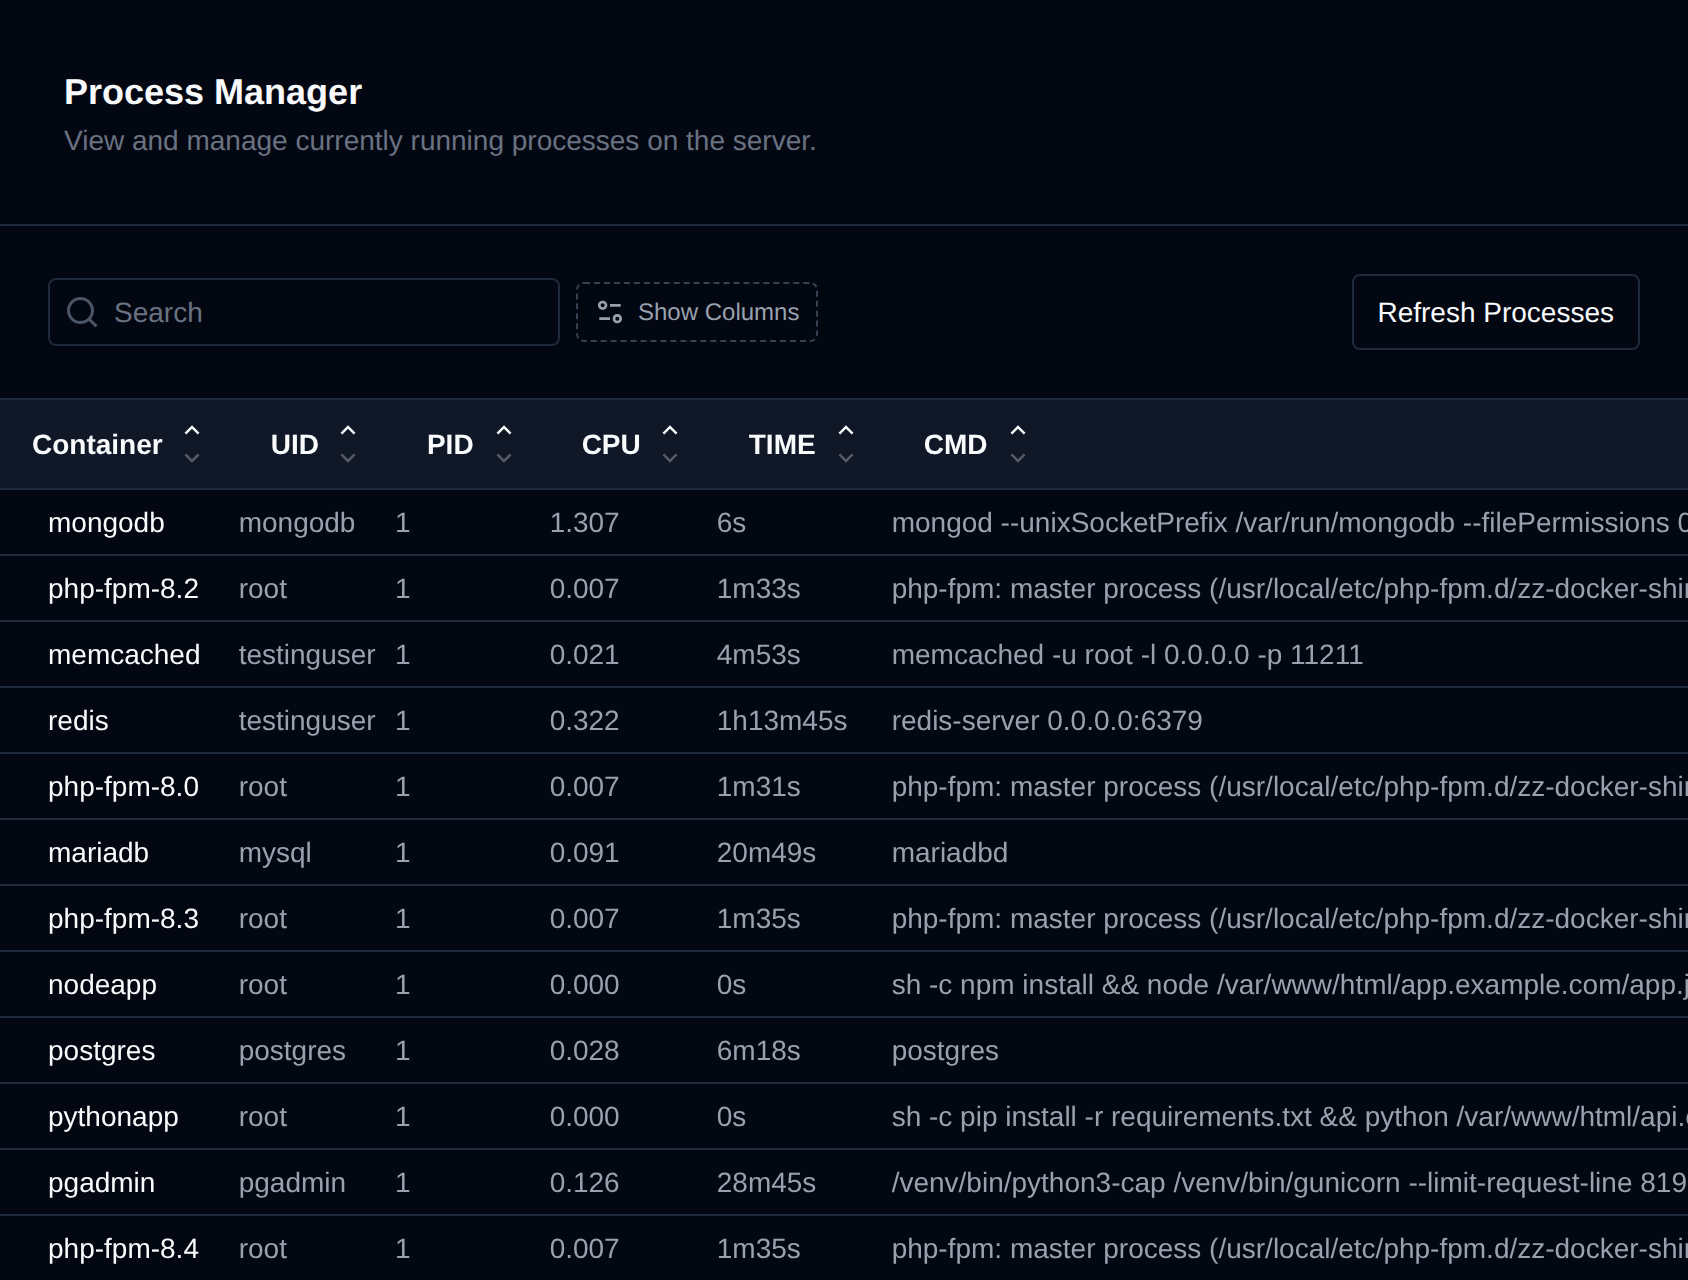Click the mysql UID cell

coord(275,853)
